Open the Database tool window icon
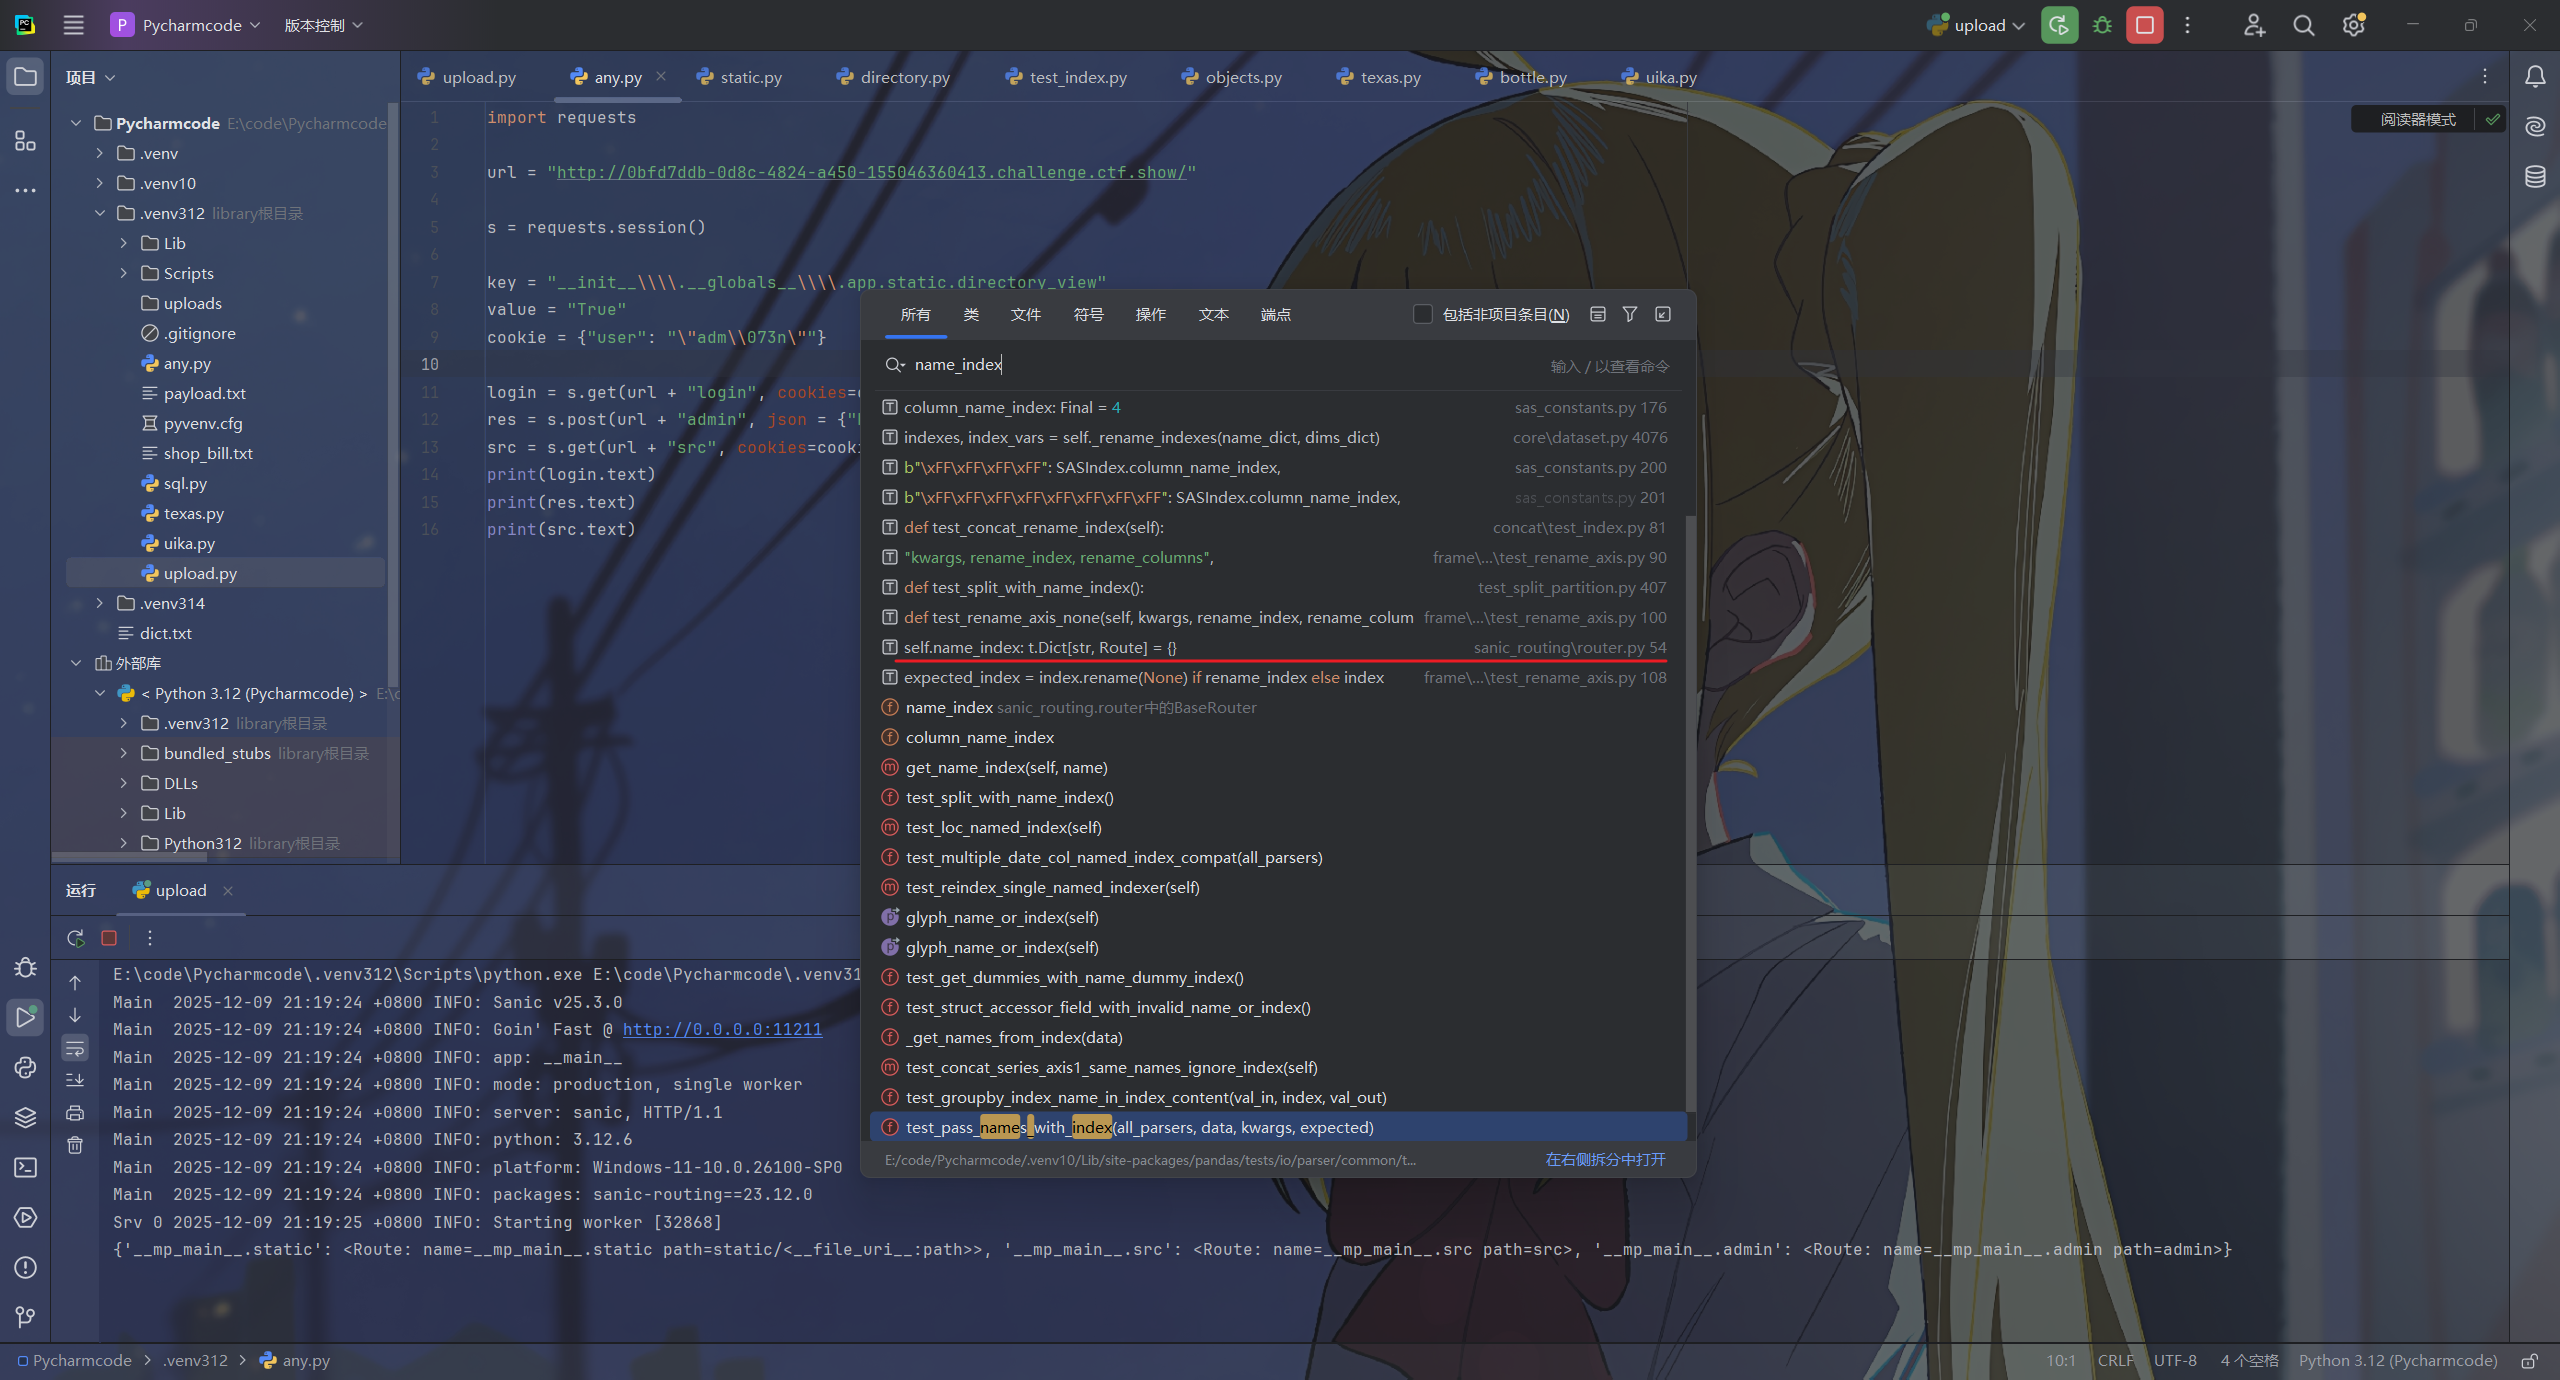The image size is (2560, 1380). point(2535,177)
